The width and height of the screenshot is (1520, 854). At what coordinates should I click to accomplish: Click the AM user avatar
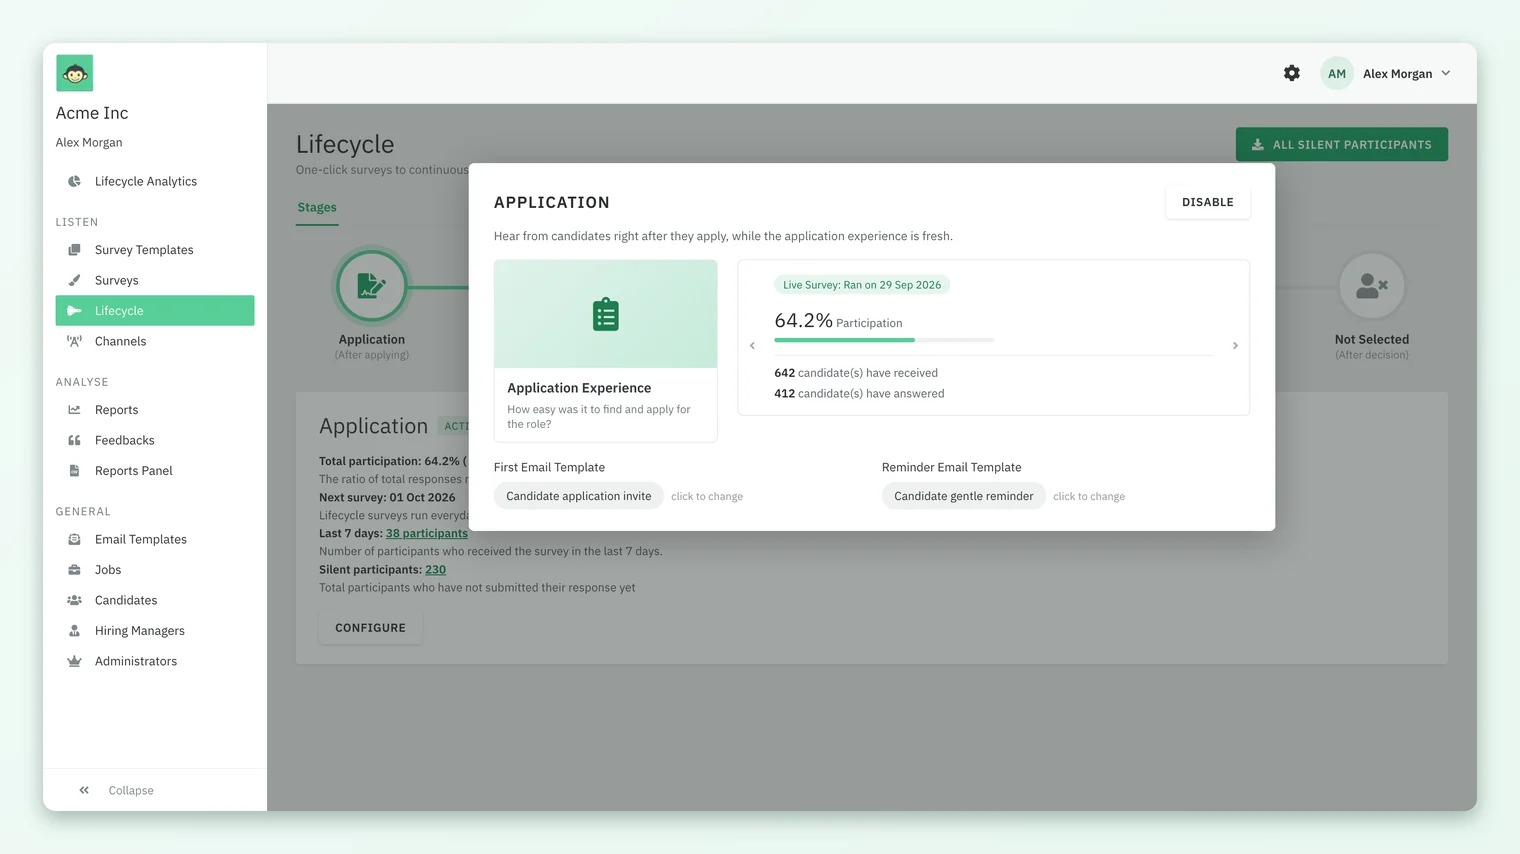1337,73
